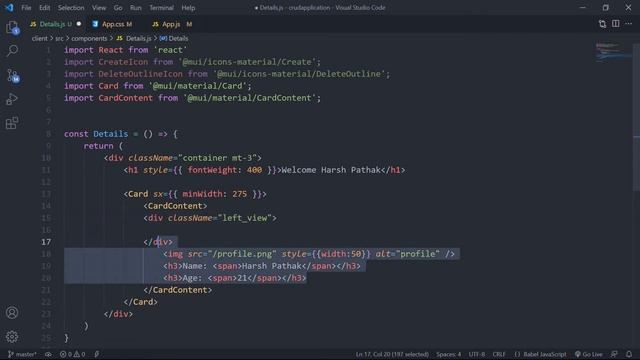
Task: Click the Open Changes icon in editor toolbar
Action: pos(602,24)
